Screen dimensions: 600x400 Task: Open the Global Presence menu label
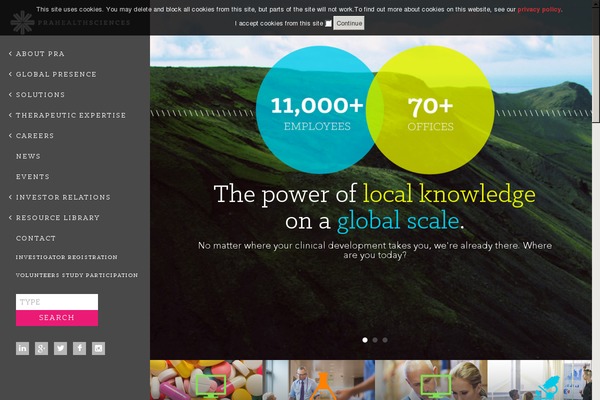point(56,74)
